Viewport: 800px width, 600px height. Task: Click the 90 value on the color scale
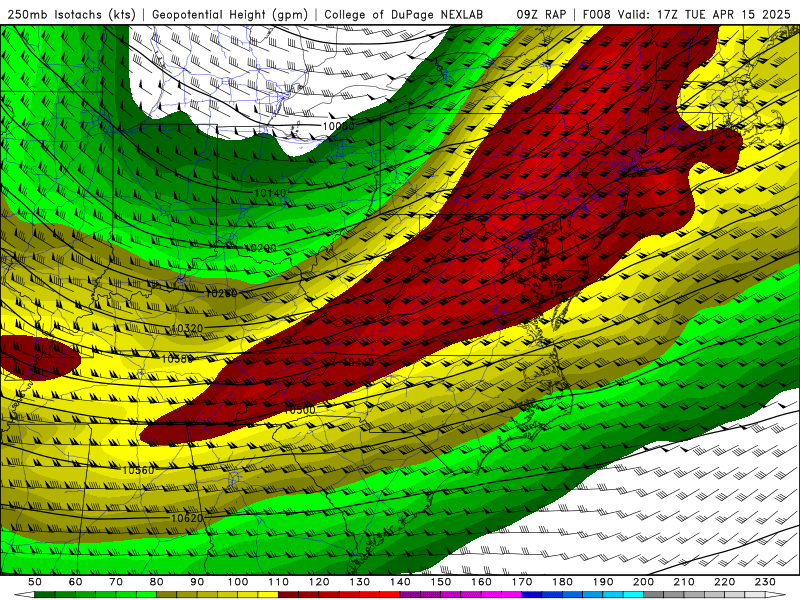197,582
